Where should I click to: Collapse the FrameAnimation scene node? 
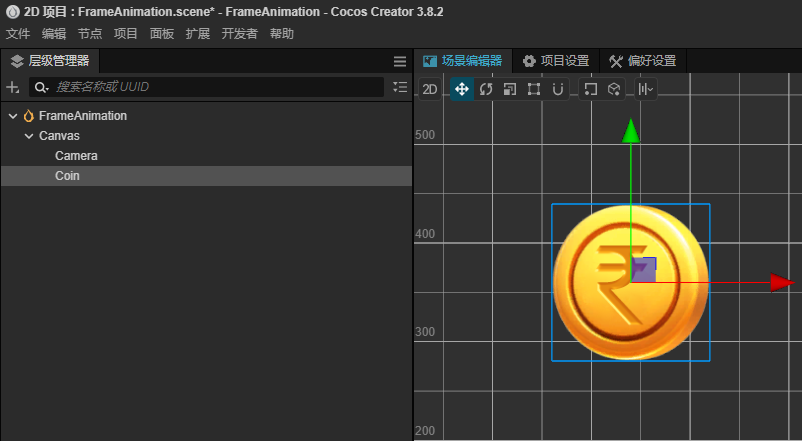tap(13, 116)
